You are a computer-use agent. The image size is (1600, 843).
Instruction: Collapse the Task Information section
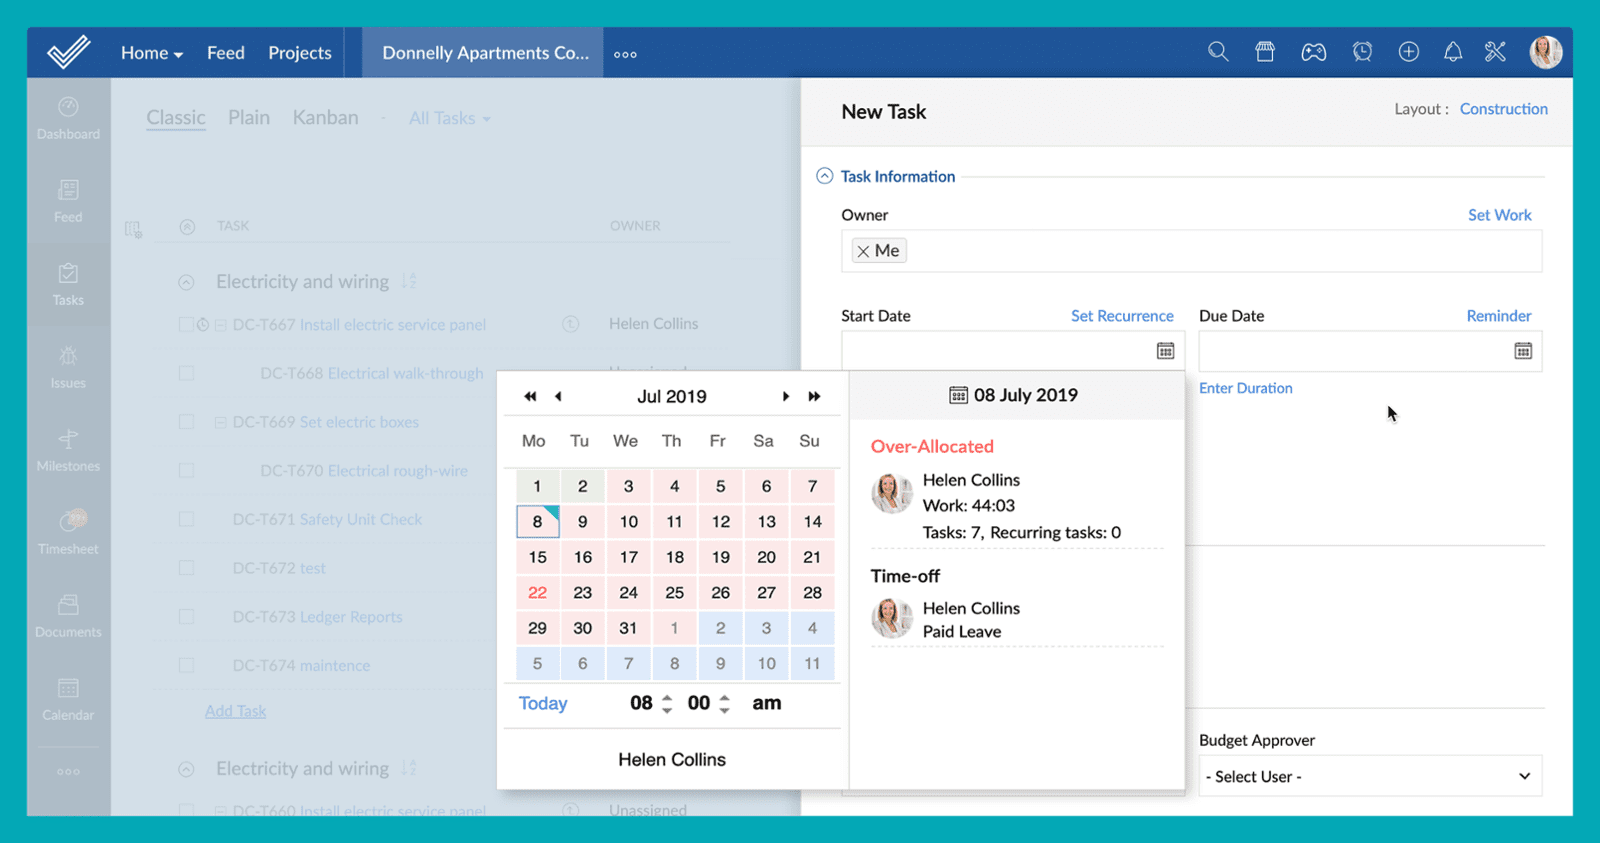click(x=824, y=176)
